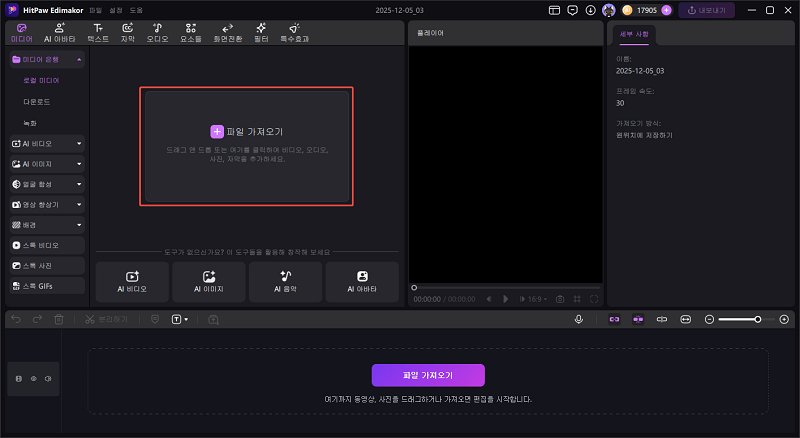Switch to the 오디오 tab
This screenshot has width=800, height=438.
[157, 33]
